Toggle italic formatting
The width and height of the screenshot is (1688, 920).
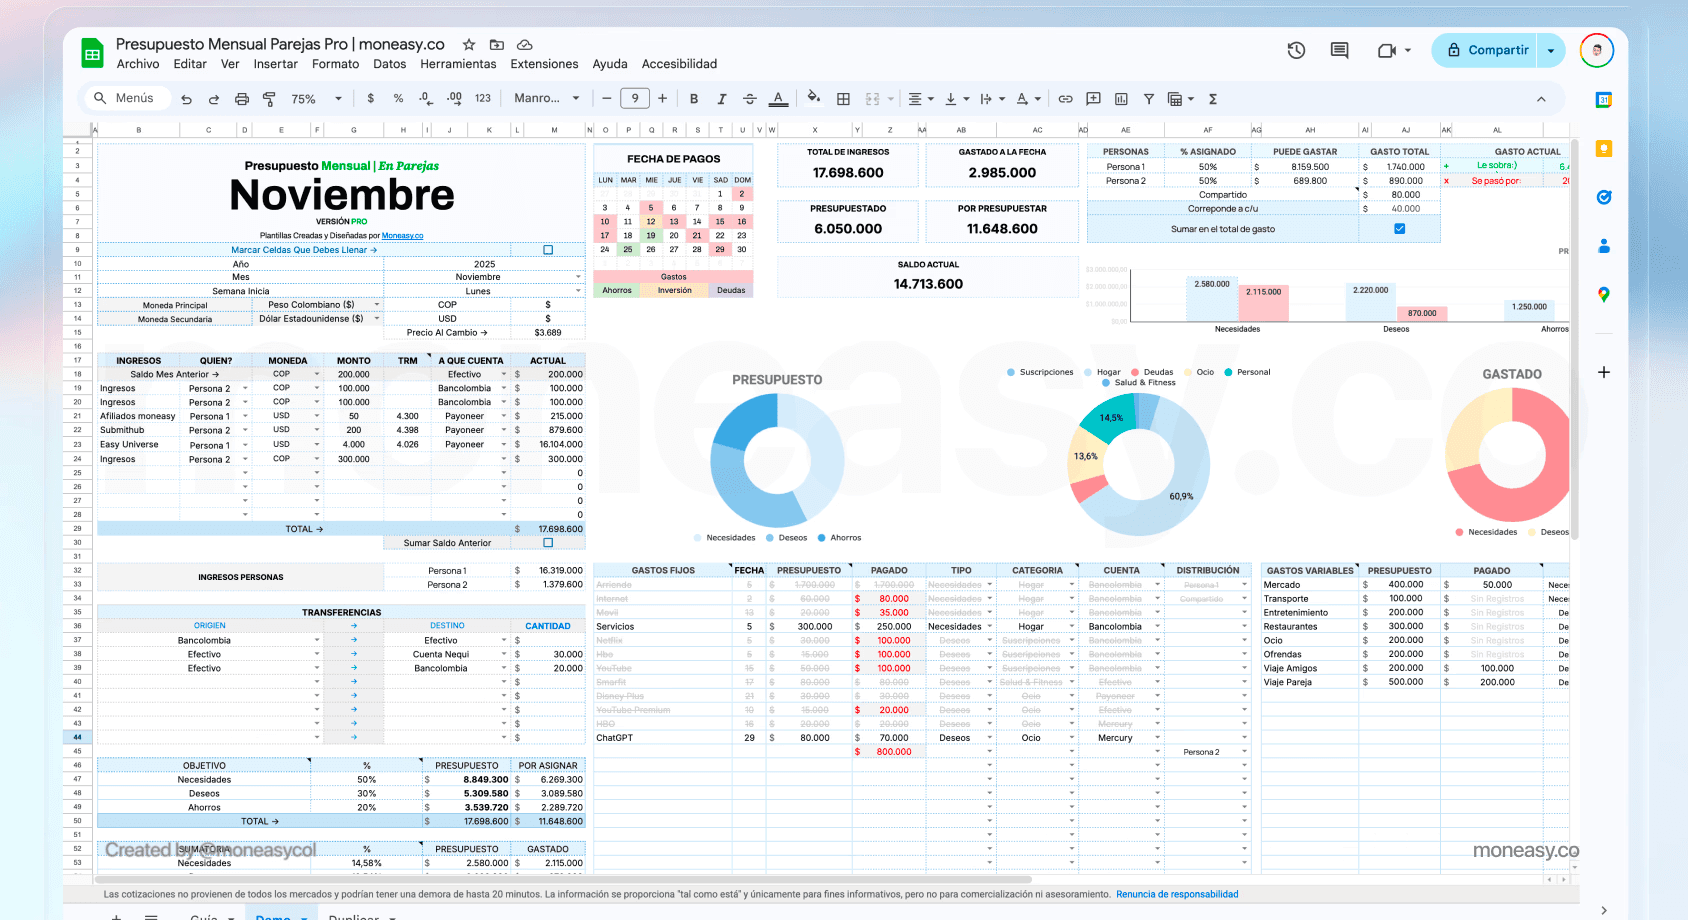coord(722,99)
